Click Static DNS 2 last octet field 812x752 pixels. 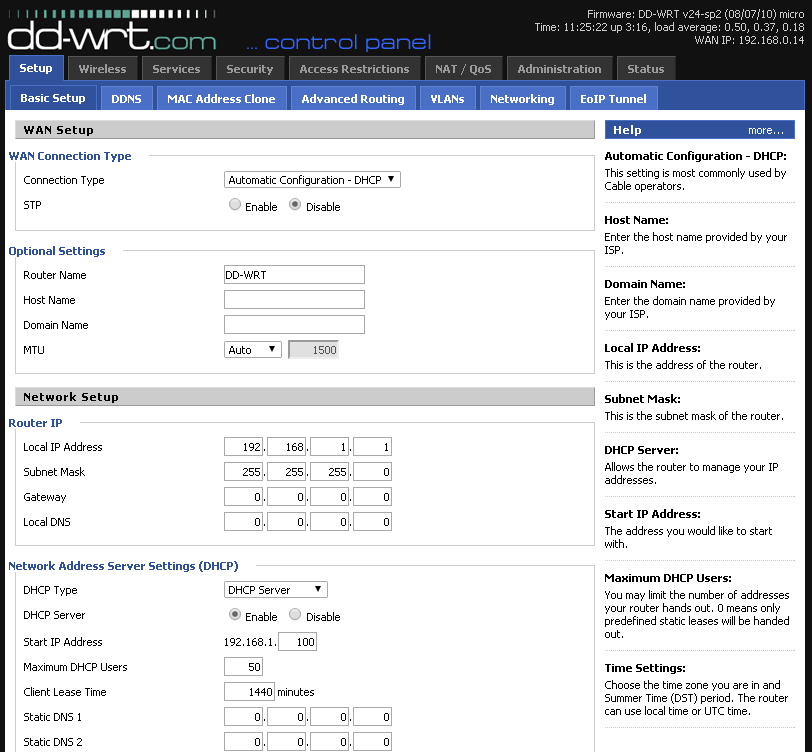372,742
